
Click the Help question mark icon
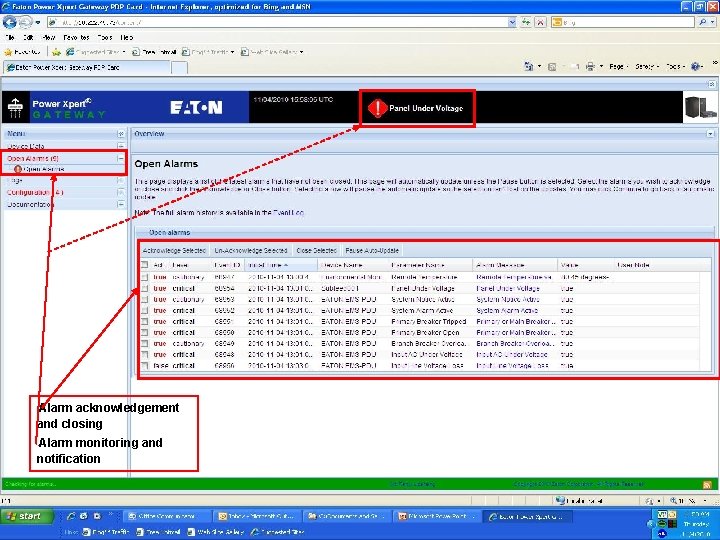[x=696, y=67]
